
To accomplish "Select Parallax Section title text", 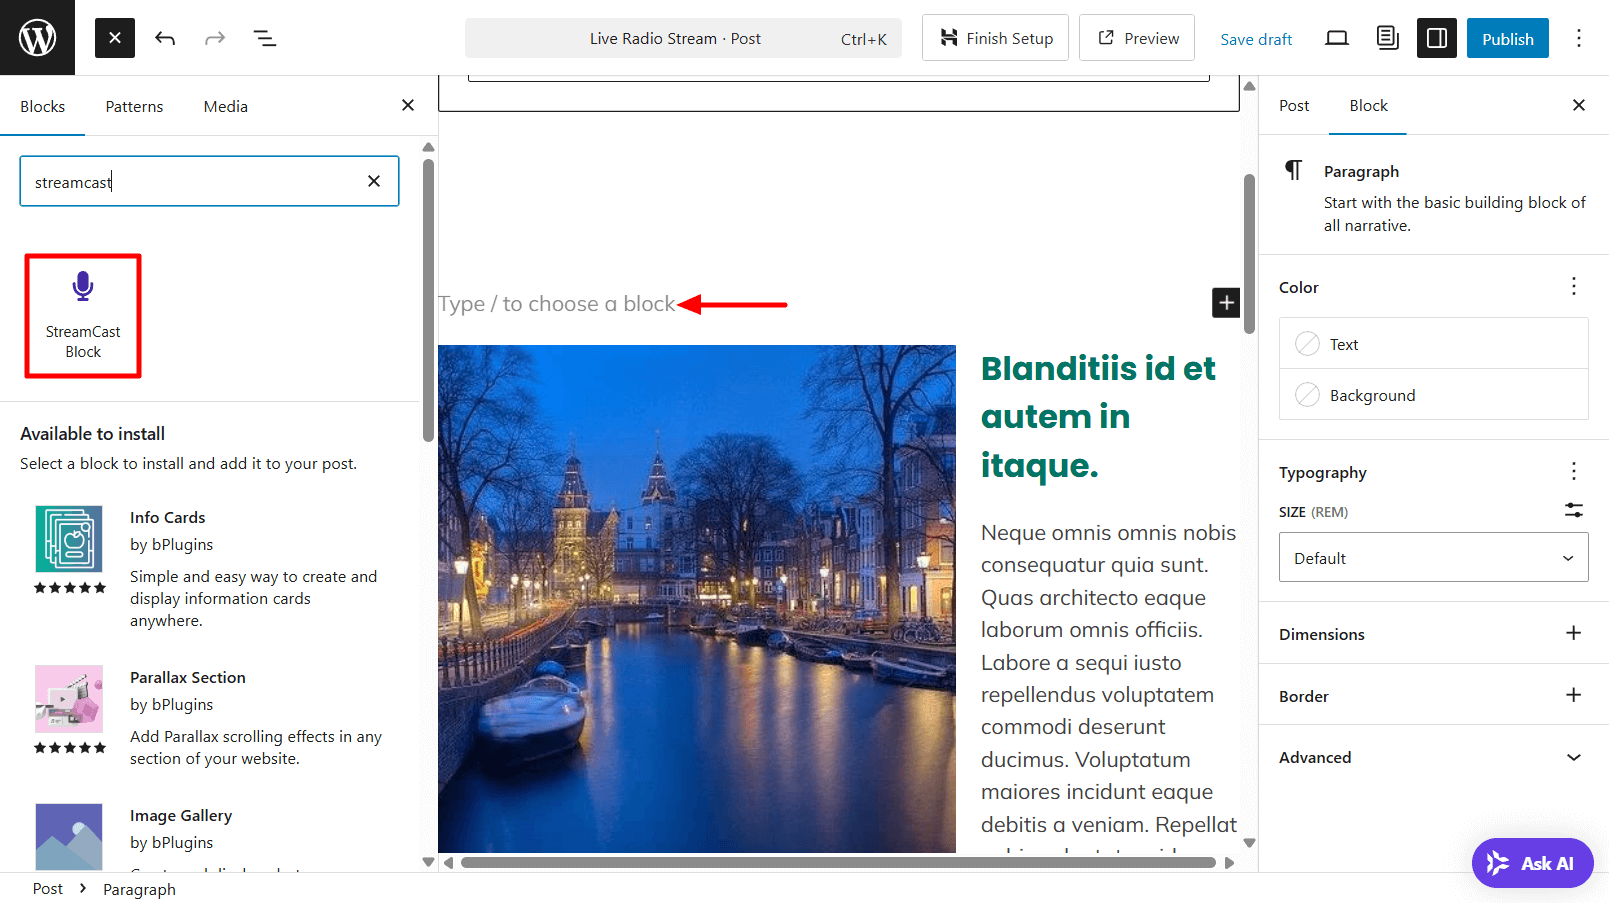I will (188, 677).
